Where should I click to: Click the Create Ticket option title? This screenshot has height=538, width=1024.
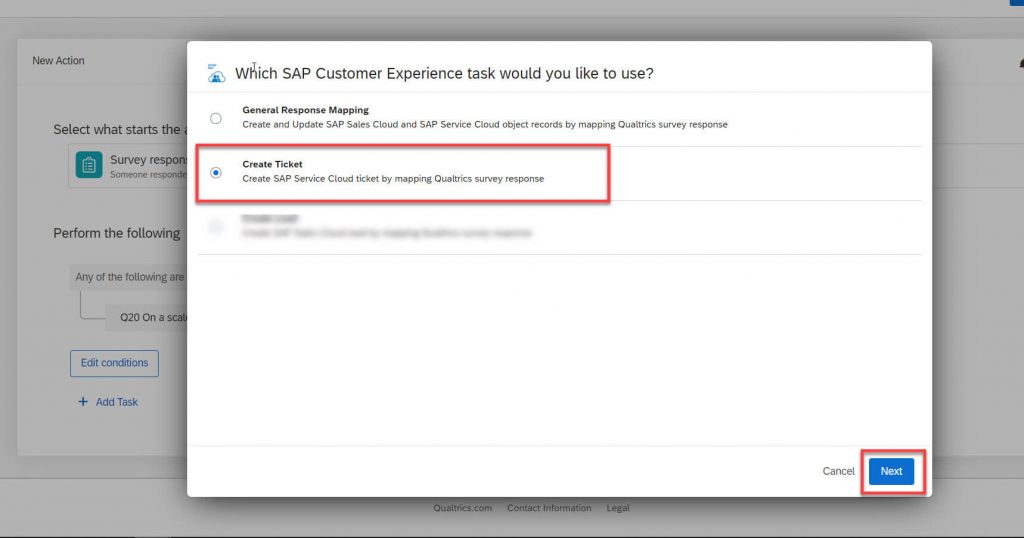272,164
